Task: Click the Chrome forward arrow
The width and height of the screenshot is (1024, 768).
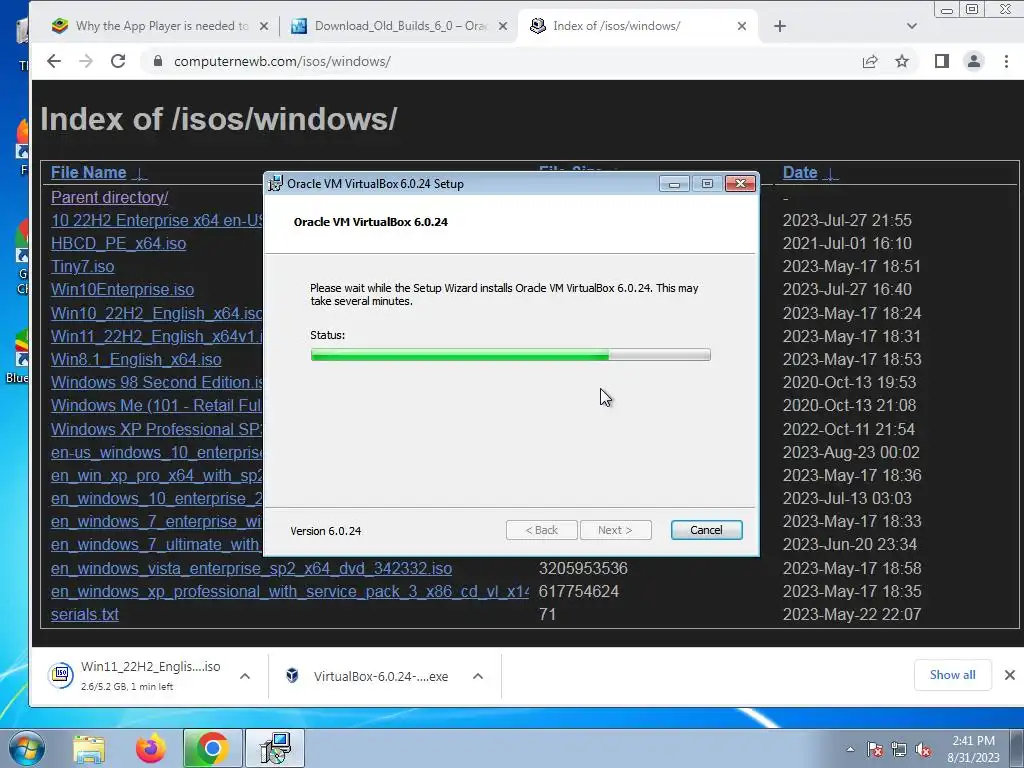Action: click(x=86, y=61)
